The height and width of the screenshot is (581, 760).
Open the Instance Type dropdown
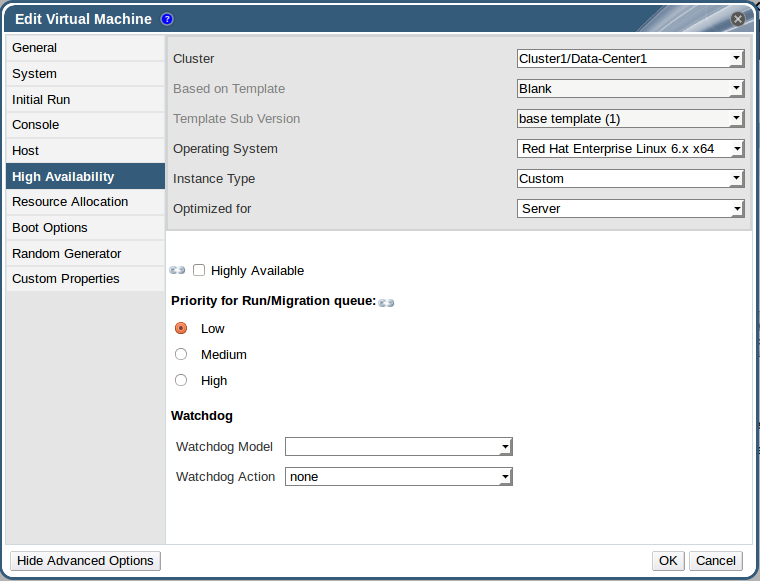coord(630,179)
